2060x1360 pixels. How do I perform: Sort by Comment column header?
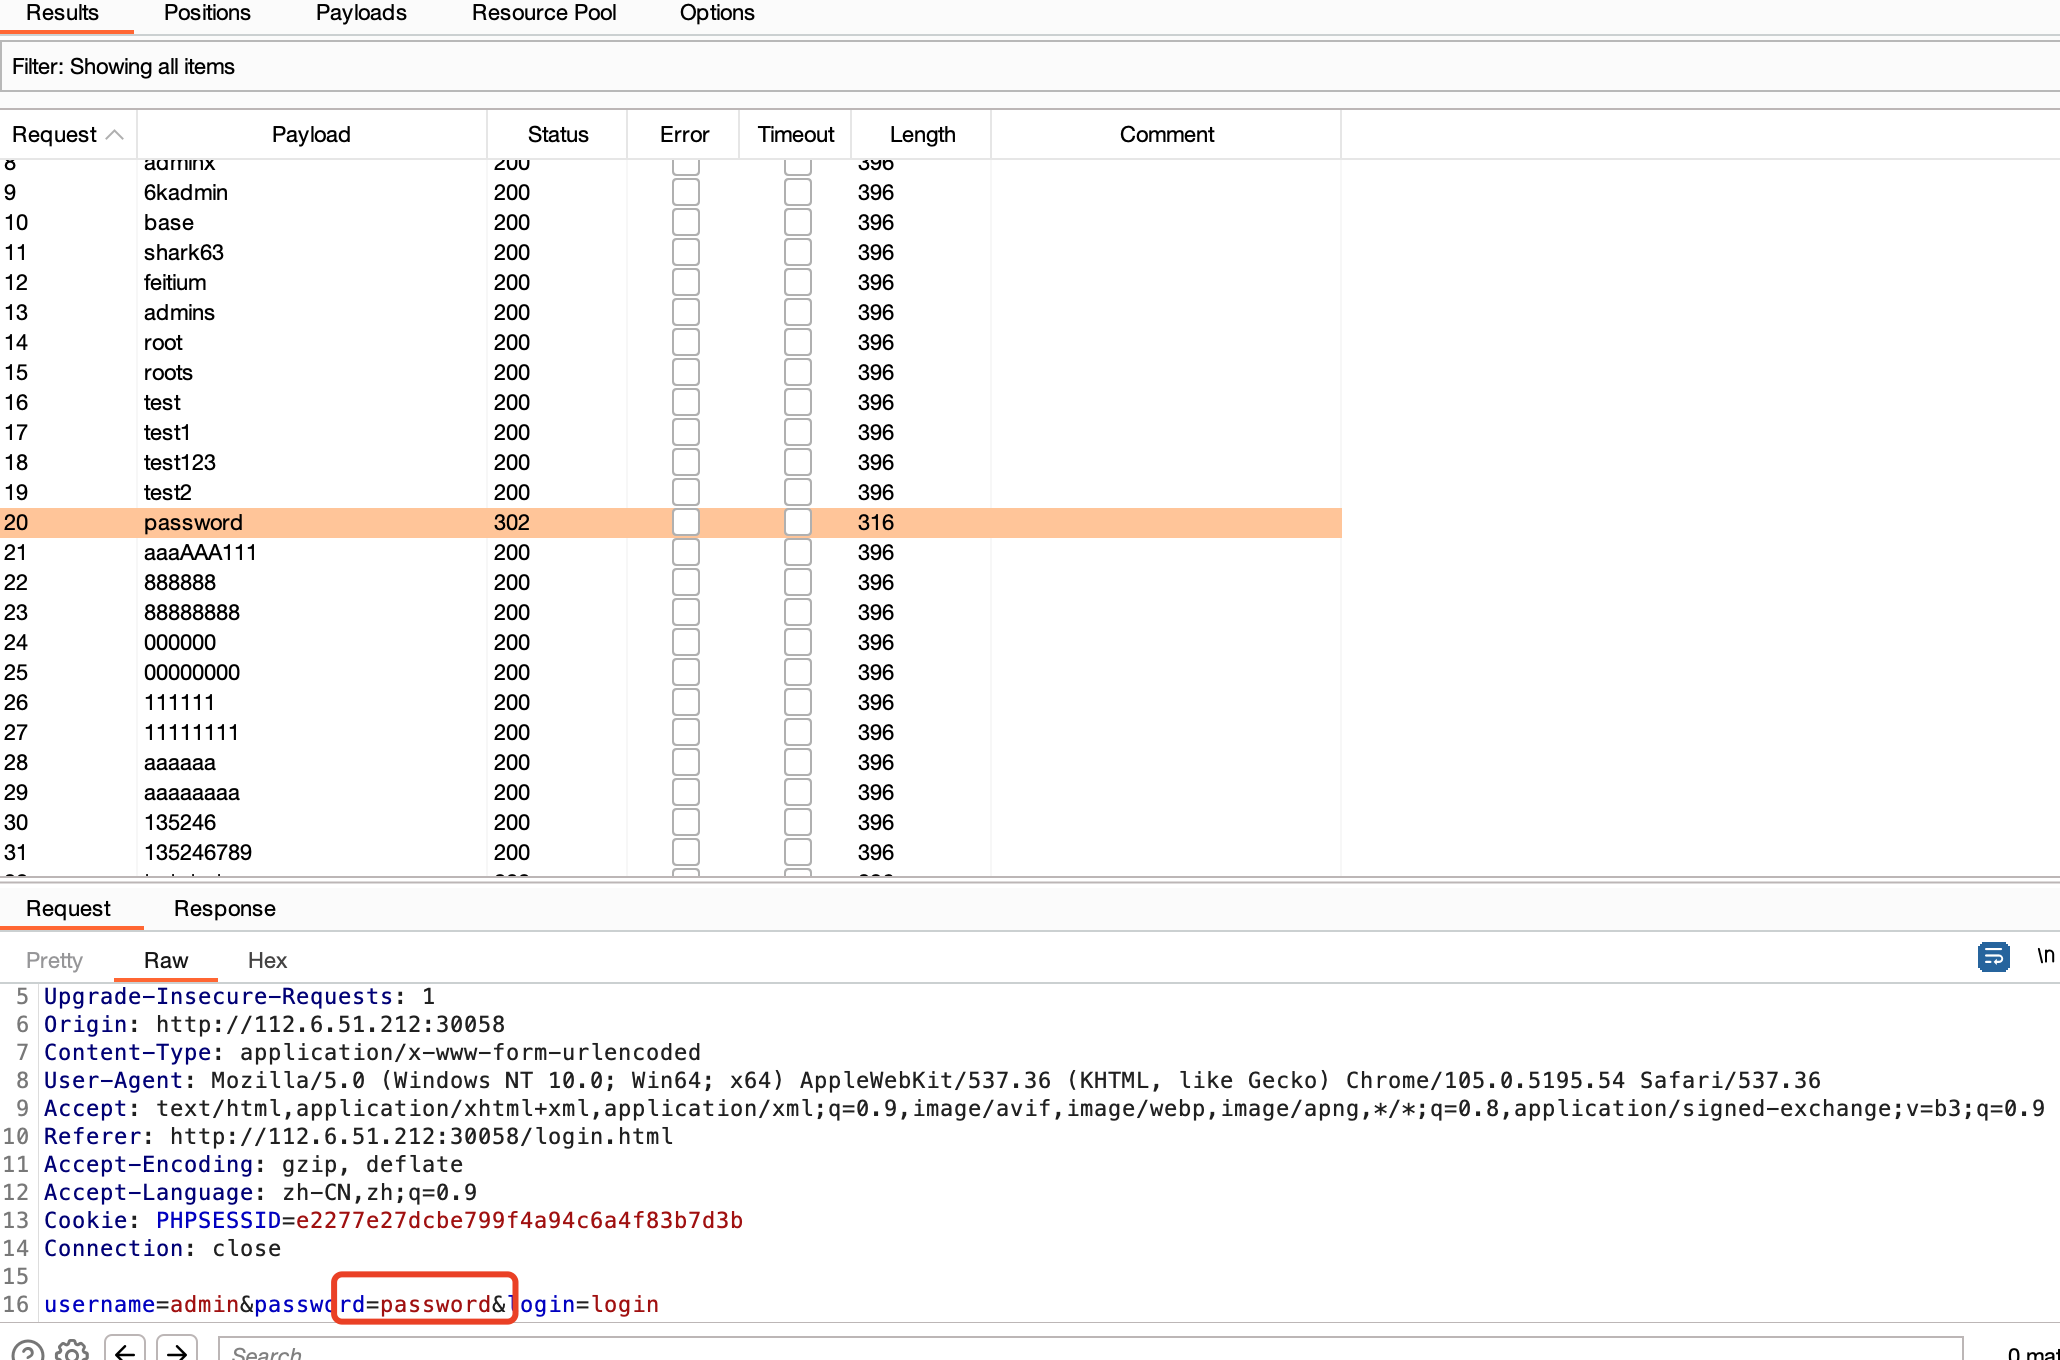click(1166, 134)
